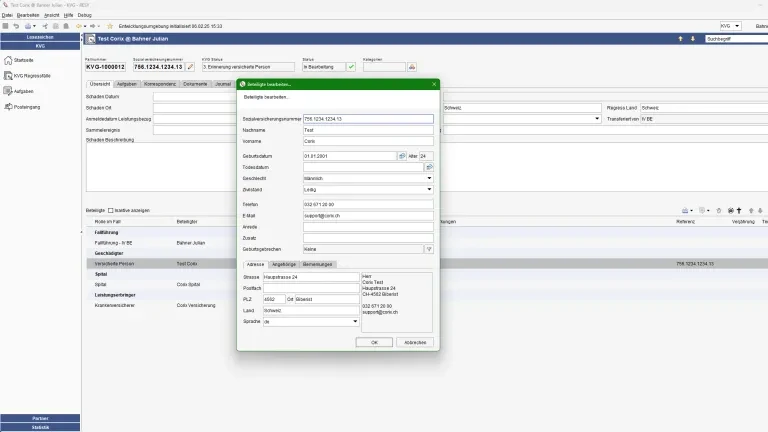The width and height of the screenshot is (768, 432).
Task: Click the Abbrechen button
Action: click(414, 342)
